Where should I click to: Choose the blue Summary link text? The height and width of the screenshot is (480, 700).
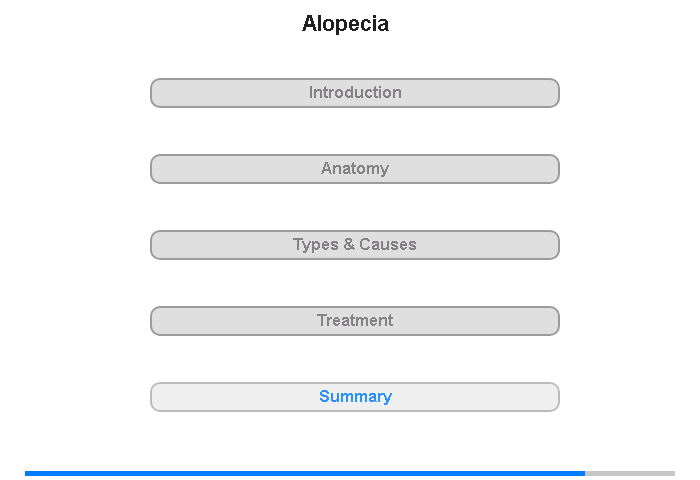click(x=355, y=397)
